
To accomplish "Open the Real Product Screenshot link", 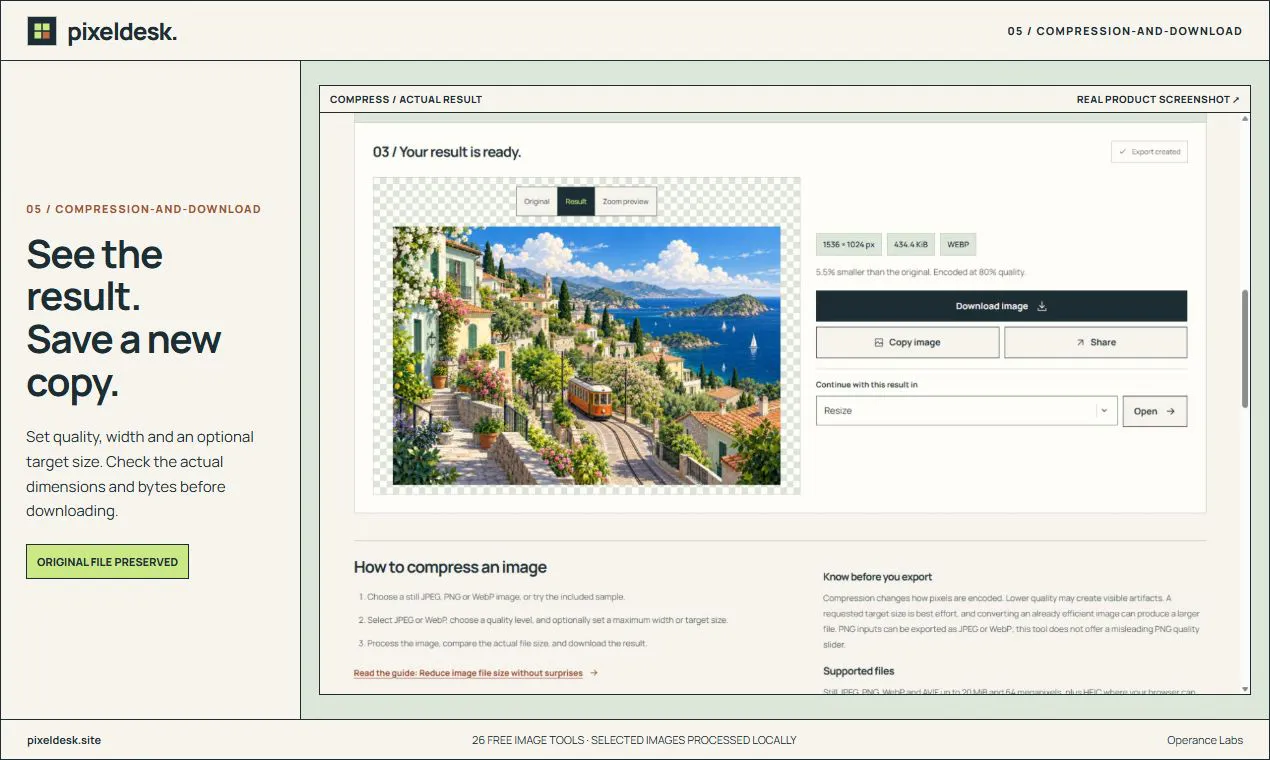I will (1158, 99).
